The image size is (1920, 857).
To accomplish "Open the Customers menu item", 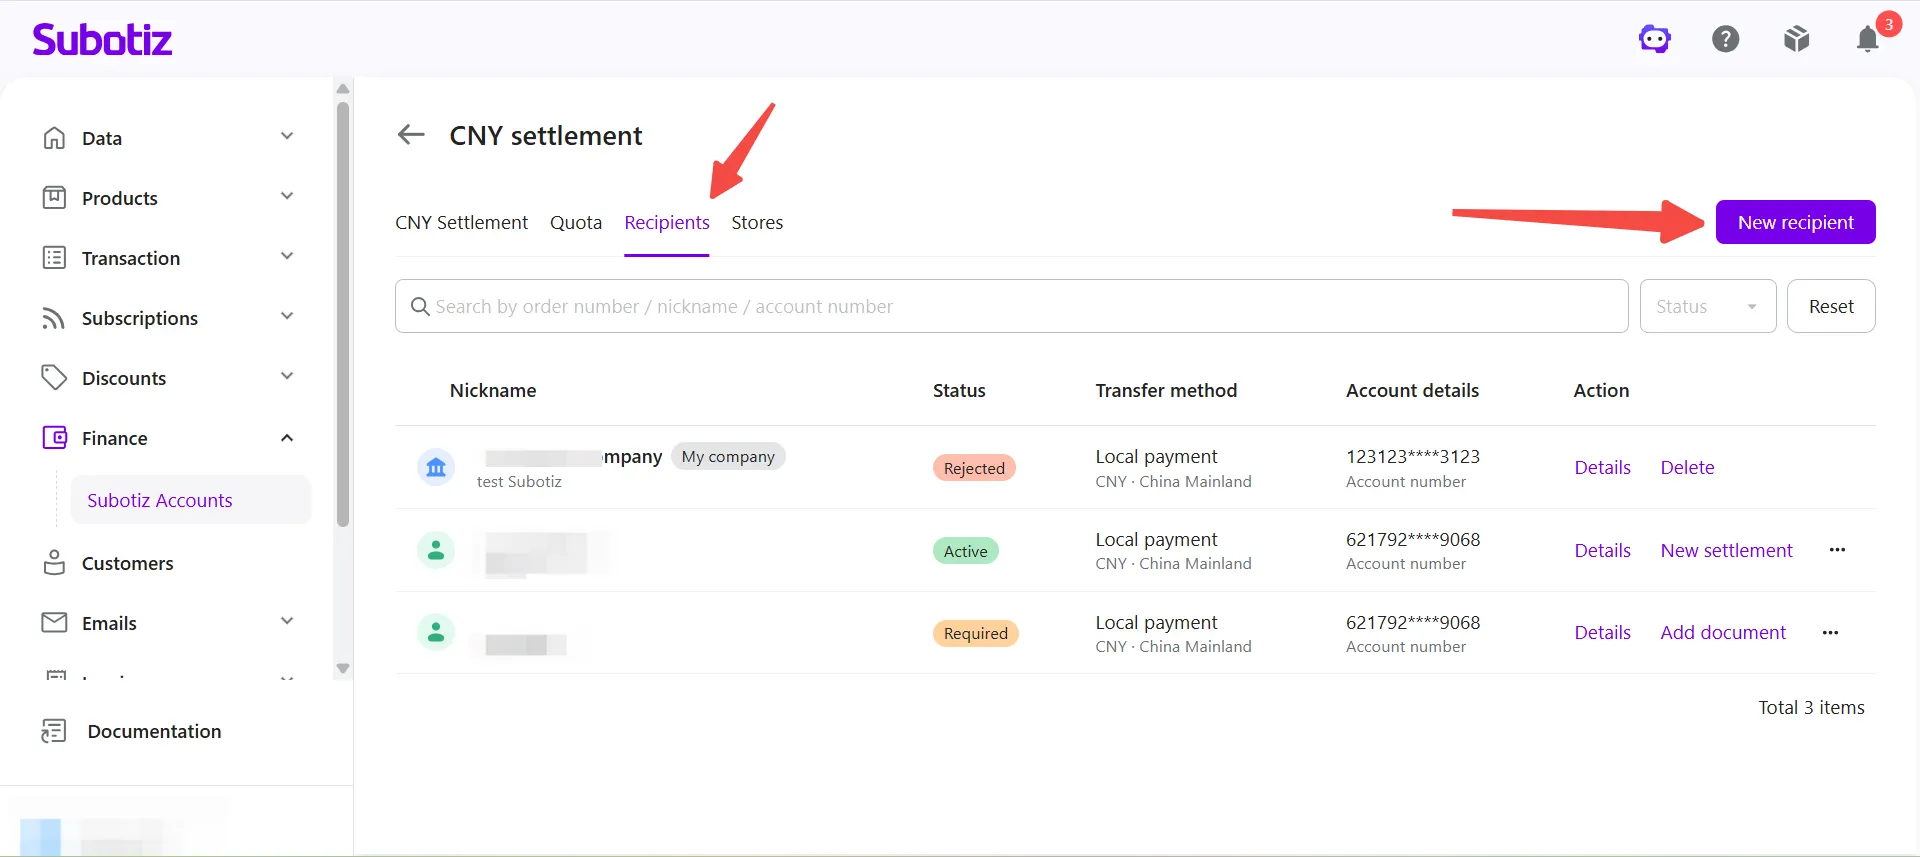I will coord(127,563).
